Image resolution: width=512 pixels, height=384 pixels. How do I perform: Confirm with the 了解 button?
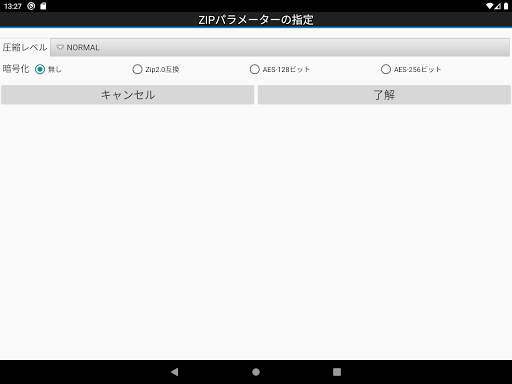[384, 95]
